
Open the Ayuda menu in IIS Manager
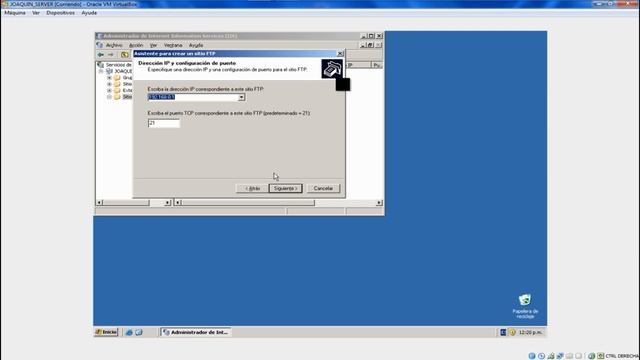click(x=196, y=45)
